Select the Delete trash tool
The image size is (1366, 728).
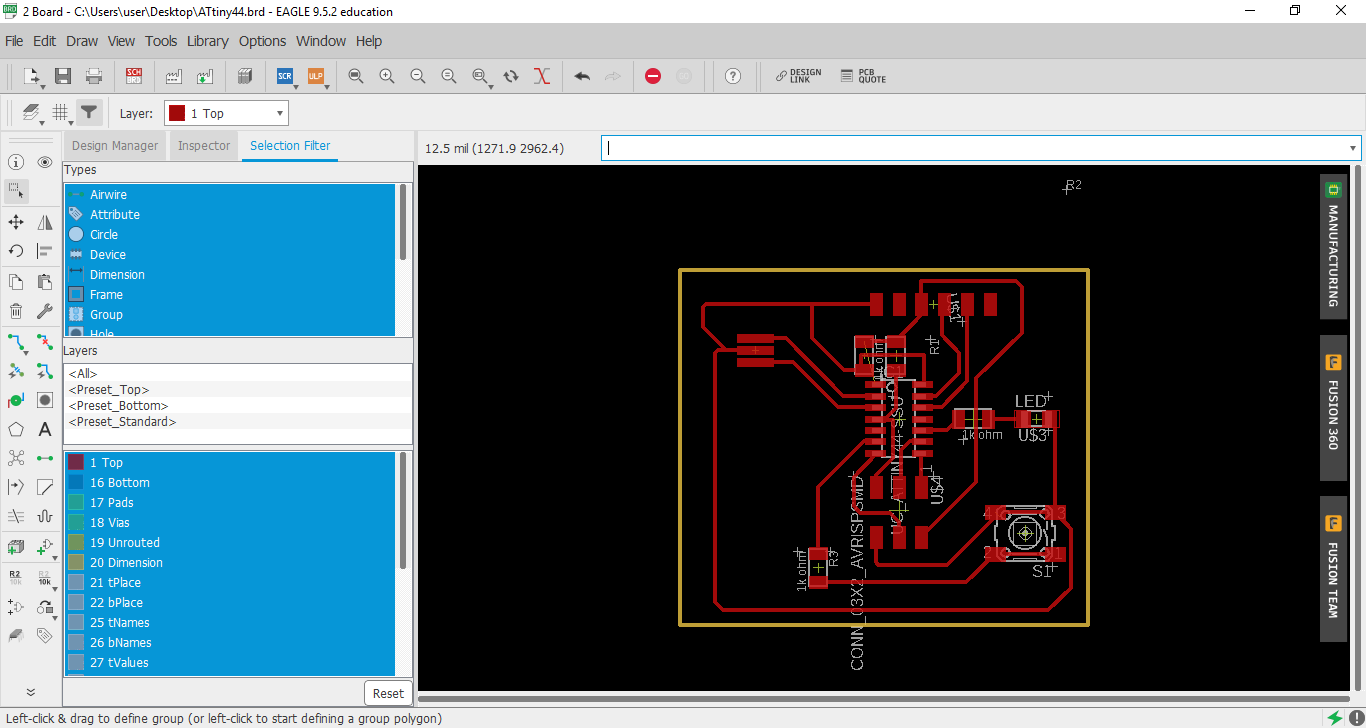pos(16,311)
